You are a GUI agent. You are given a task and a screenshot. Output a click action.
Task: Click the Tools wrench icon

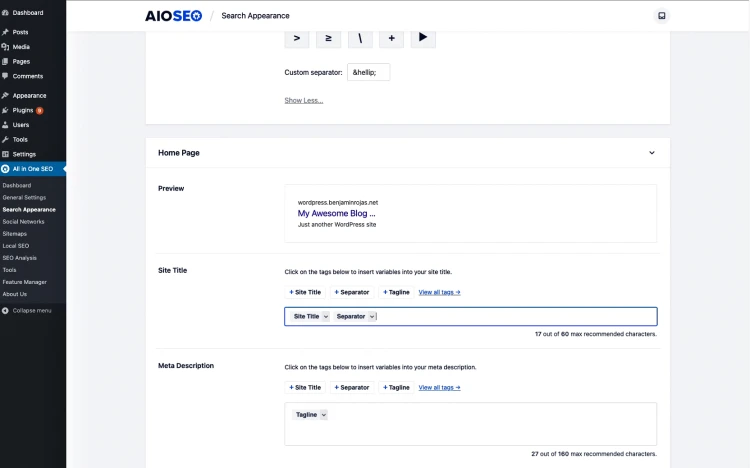click(5, 140)
